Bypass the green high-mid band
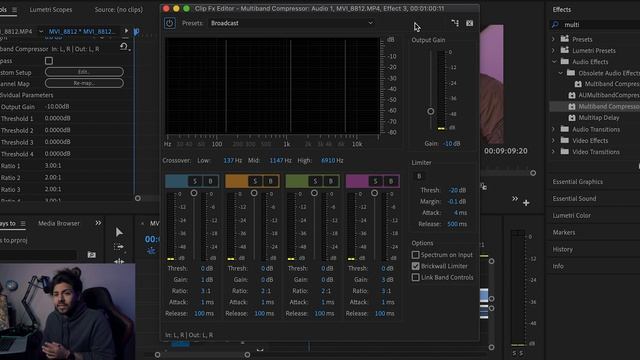 (331, 181)
